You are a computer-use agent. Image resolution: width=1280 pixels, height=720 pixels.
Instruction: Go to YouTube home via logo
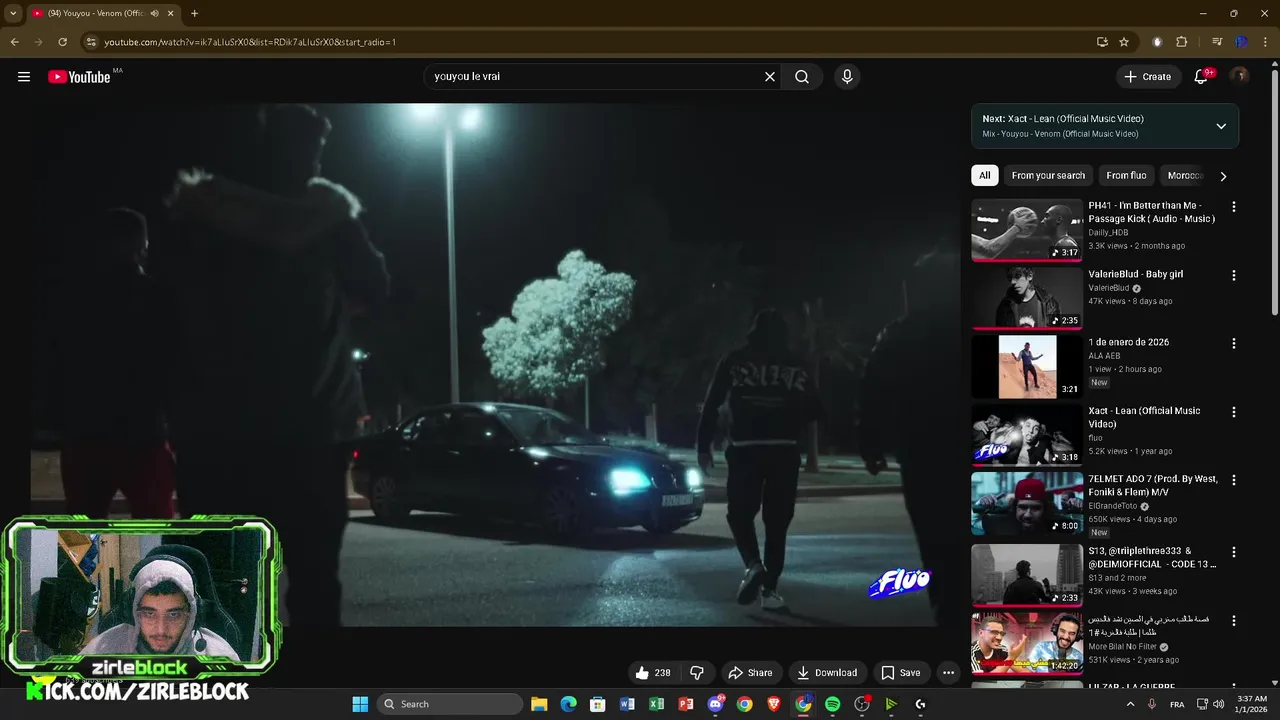pyautogui.click(x=79, y=77)
